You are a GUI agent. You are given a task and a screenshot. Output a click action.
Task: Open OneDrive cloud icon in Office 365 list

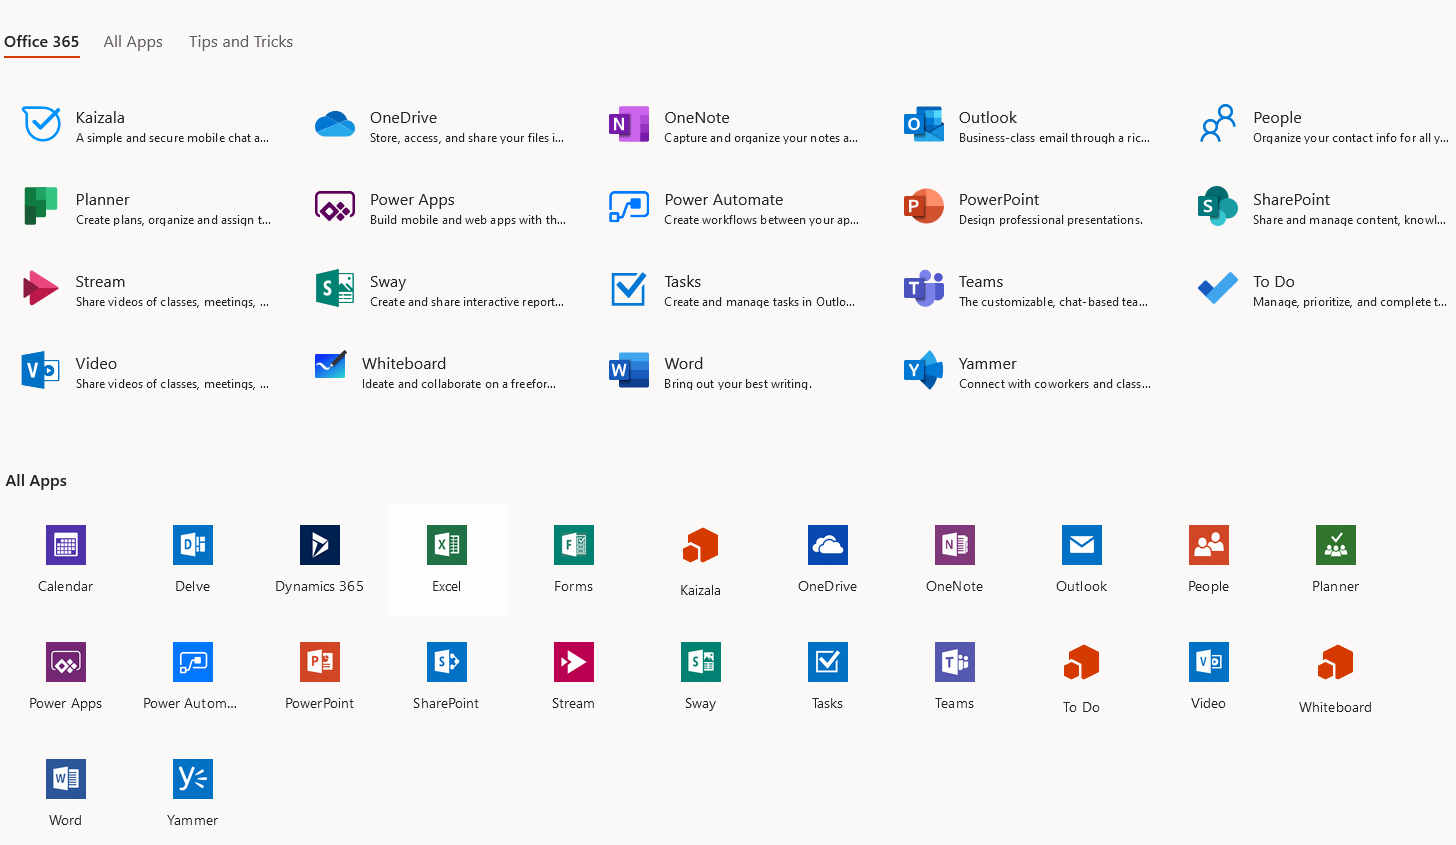tap(335, 124)
